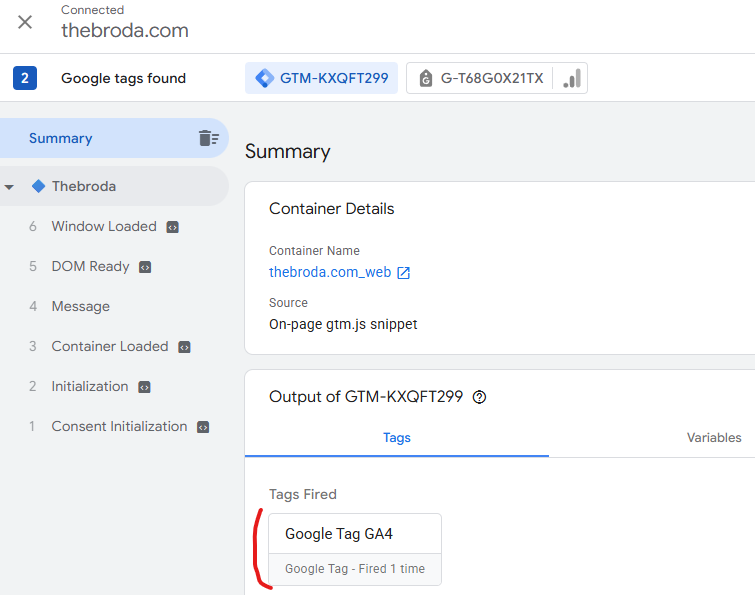Click the code icon beside Initialization

(x=144, y=387)
